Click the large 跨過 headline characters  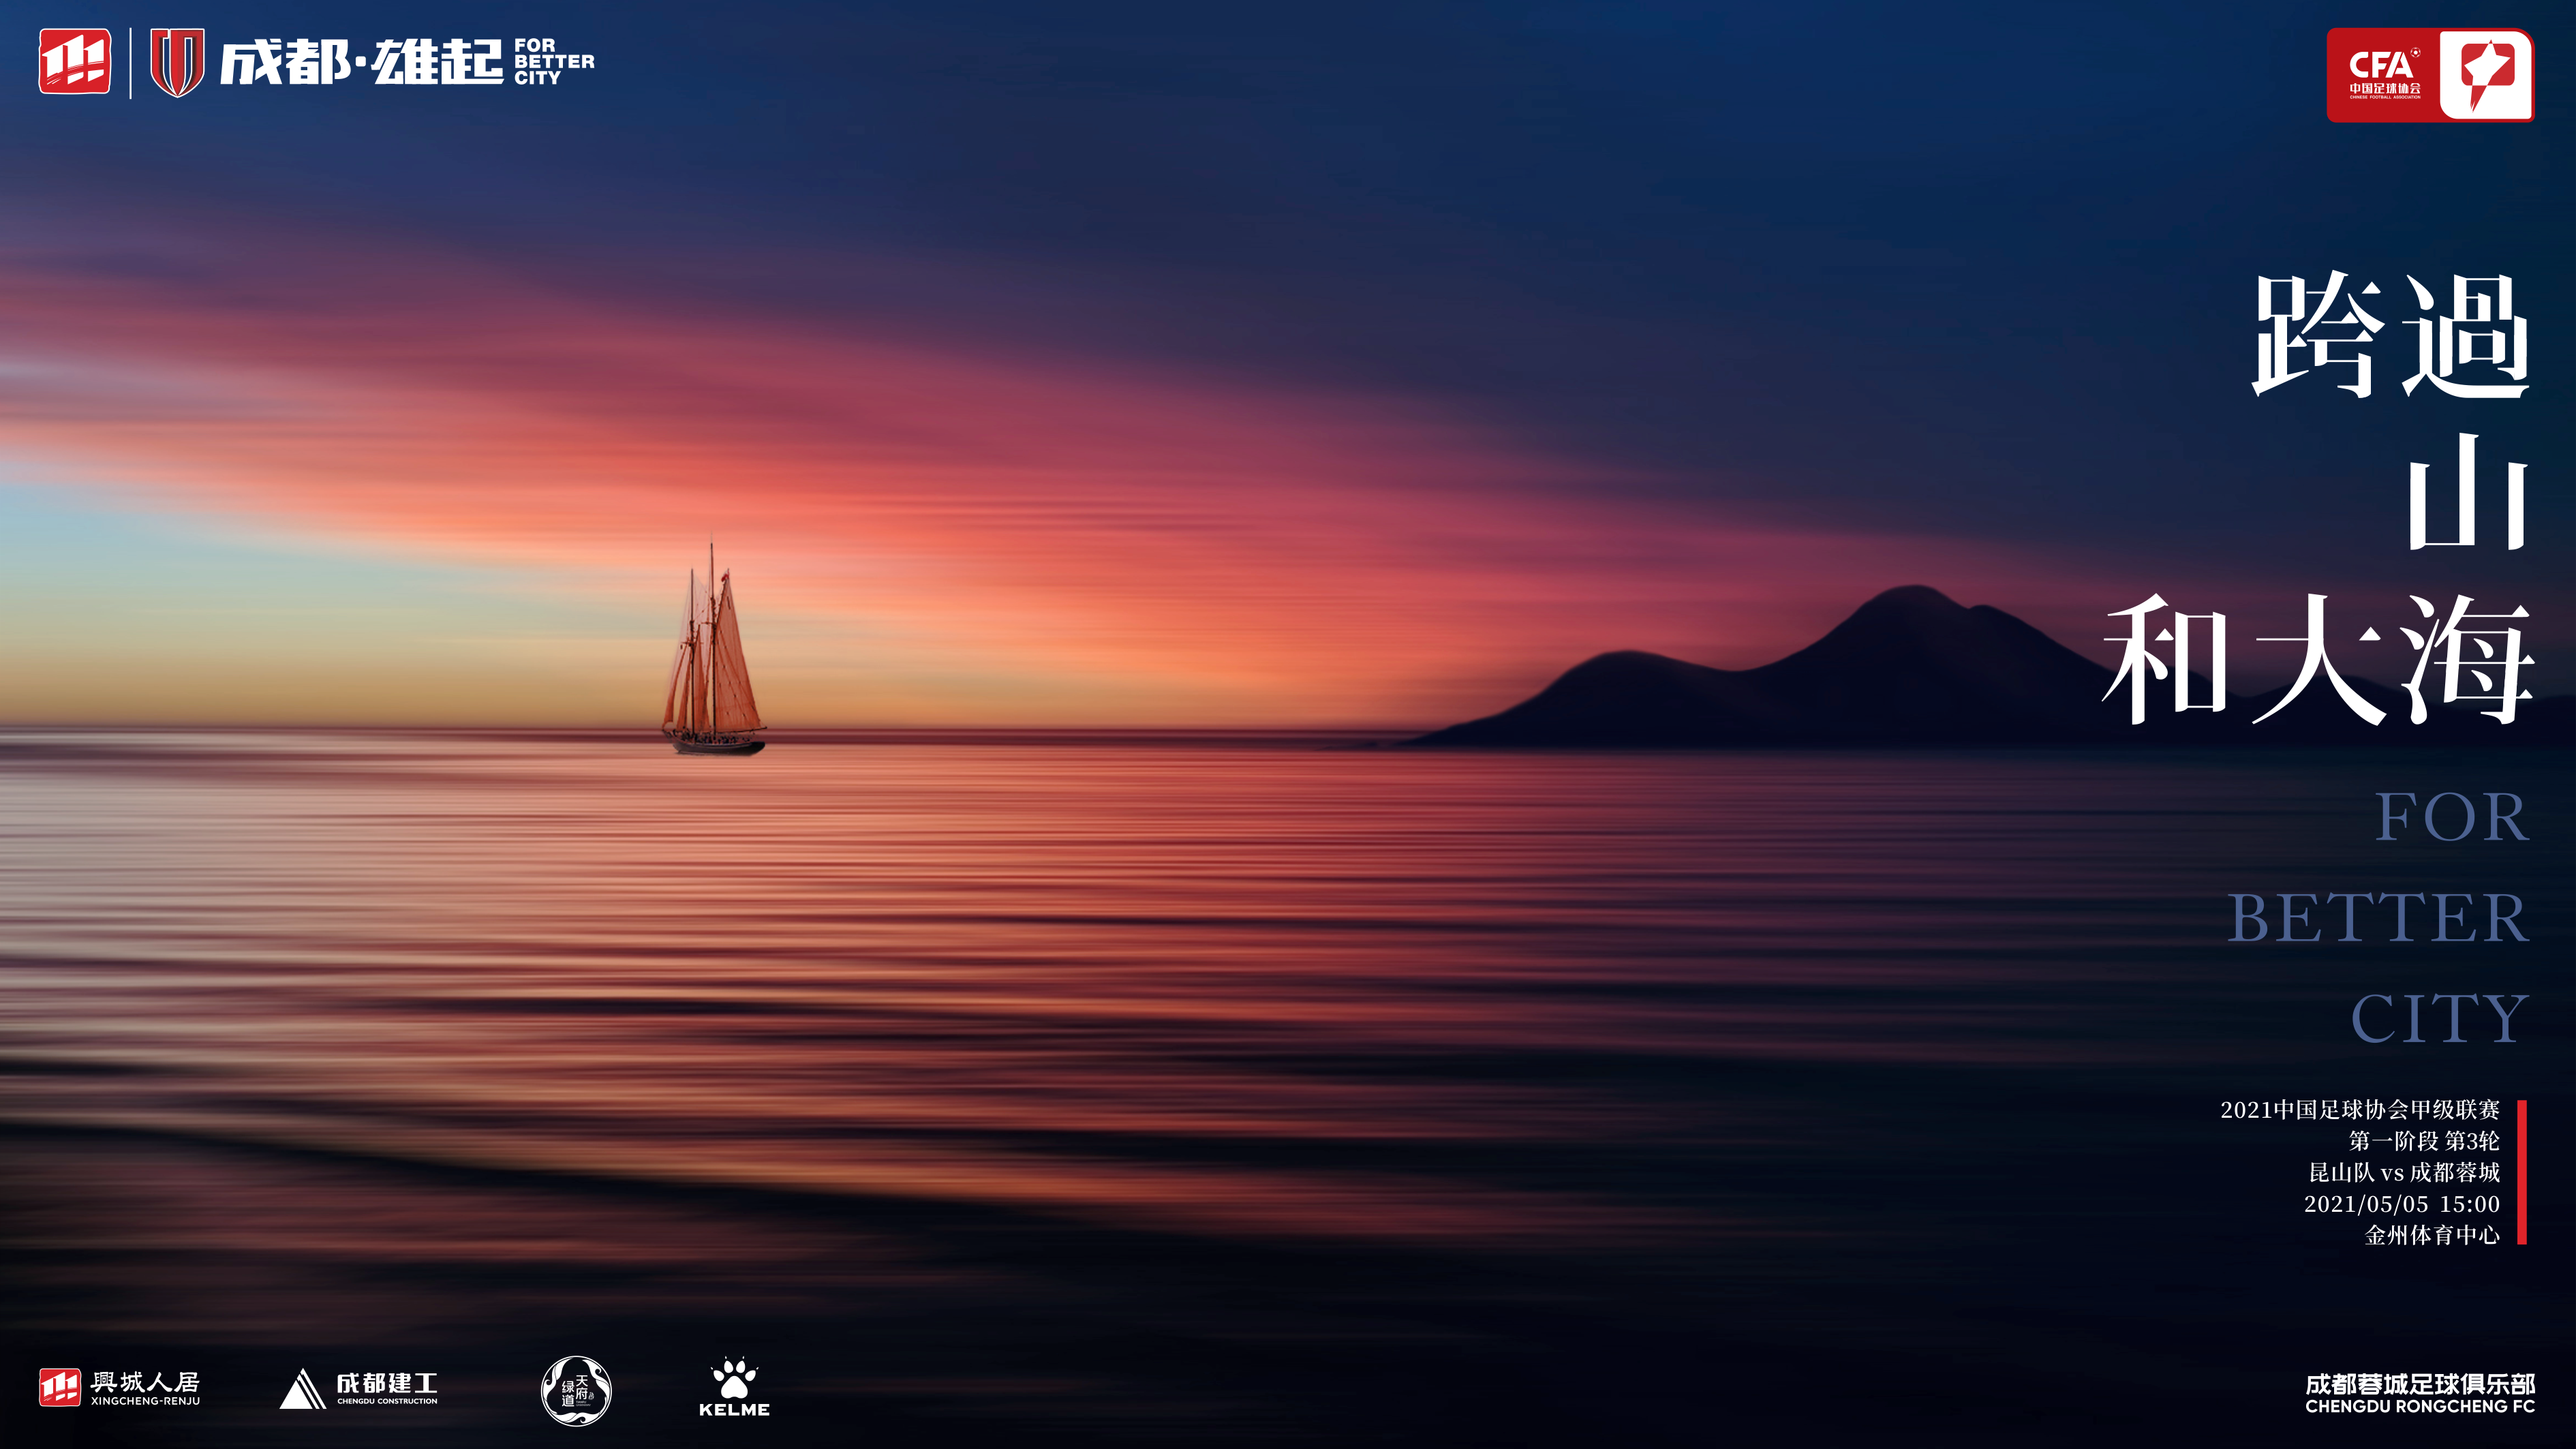click(2390, 335)
